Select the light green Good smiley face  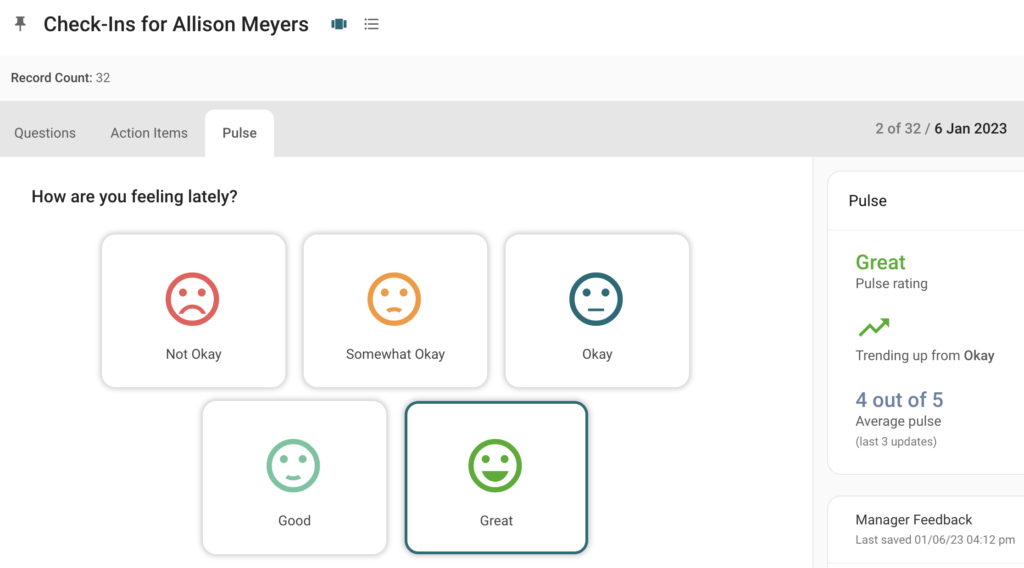(293, 465)
